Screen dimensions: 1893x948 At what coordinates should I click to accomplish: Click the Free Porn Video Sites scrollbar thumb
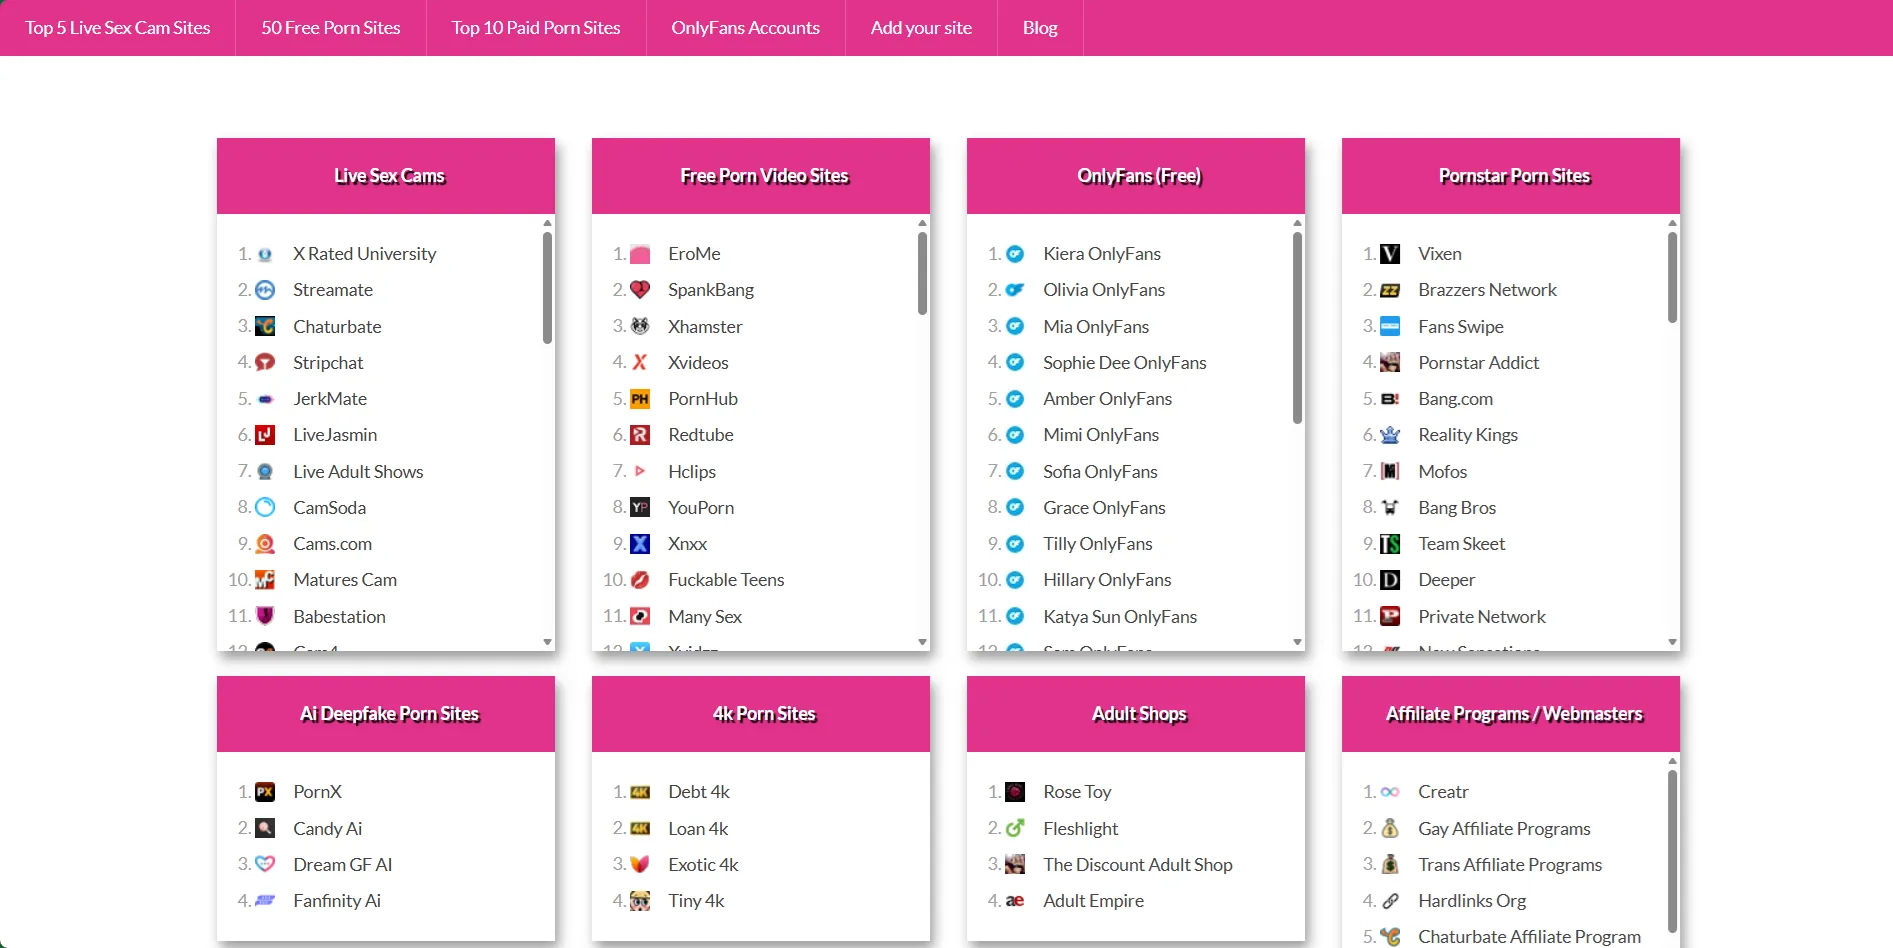pos(922,273)
